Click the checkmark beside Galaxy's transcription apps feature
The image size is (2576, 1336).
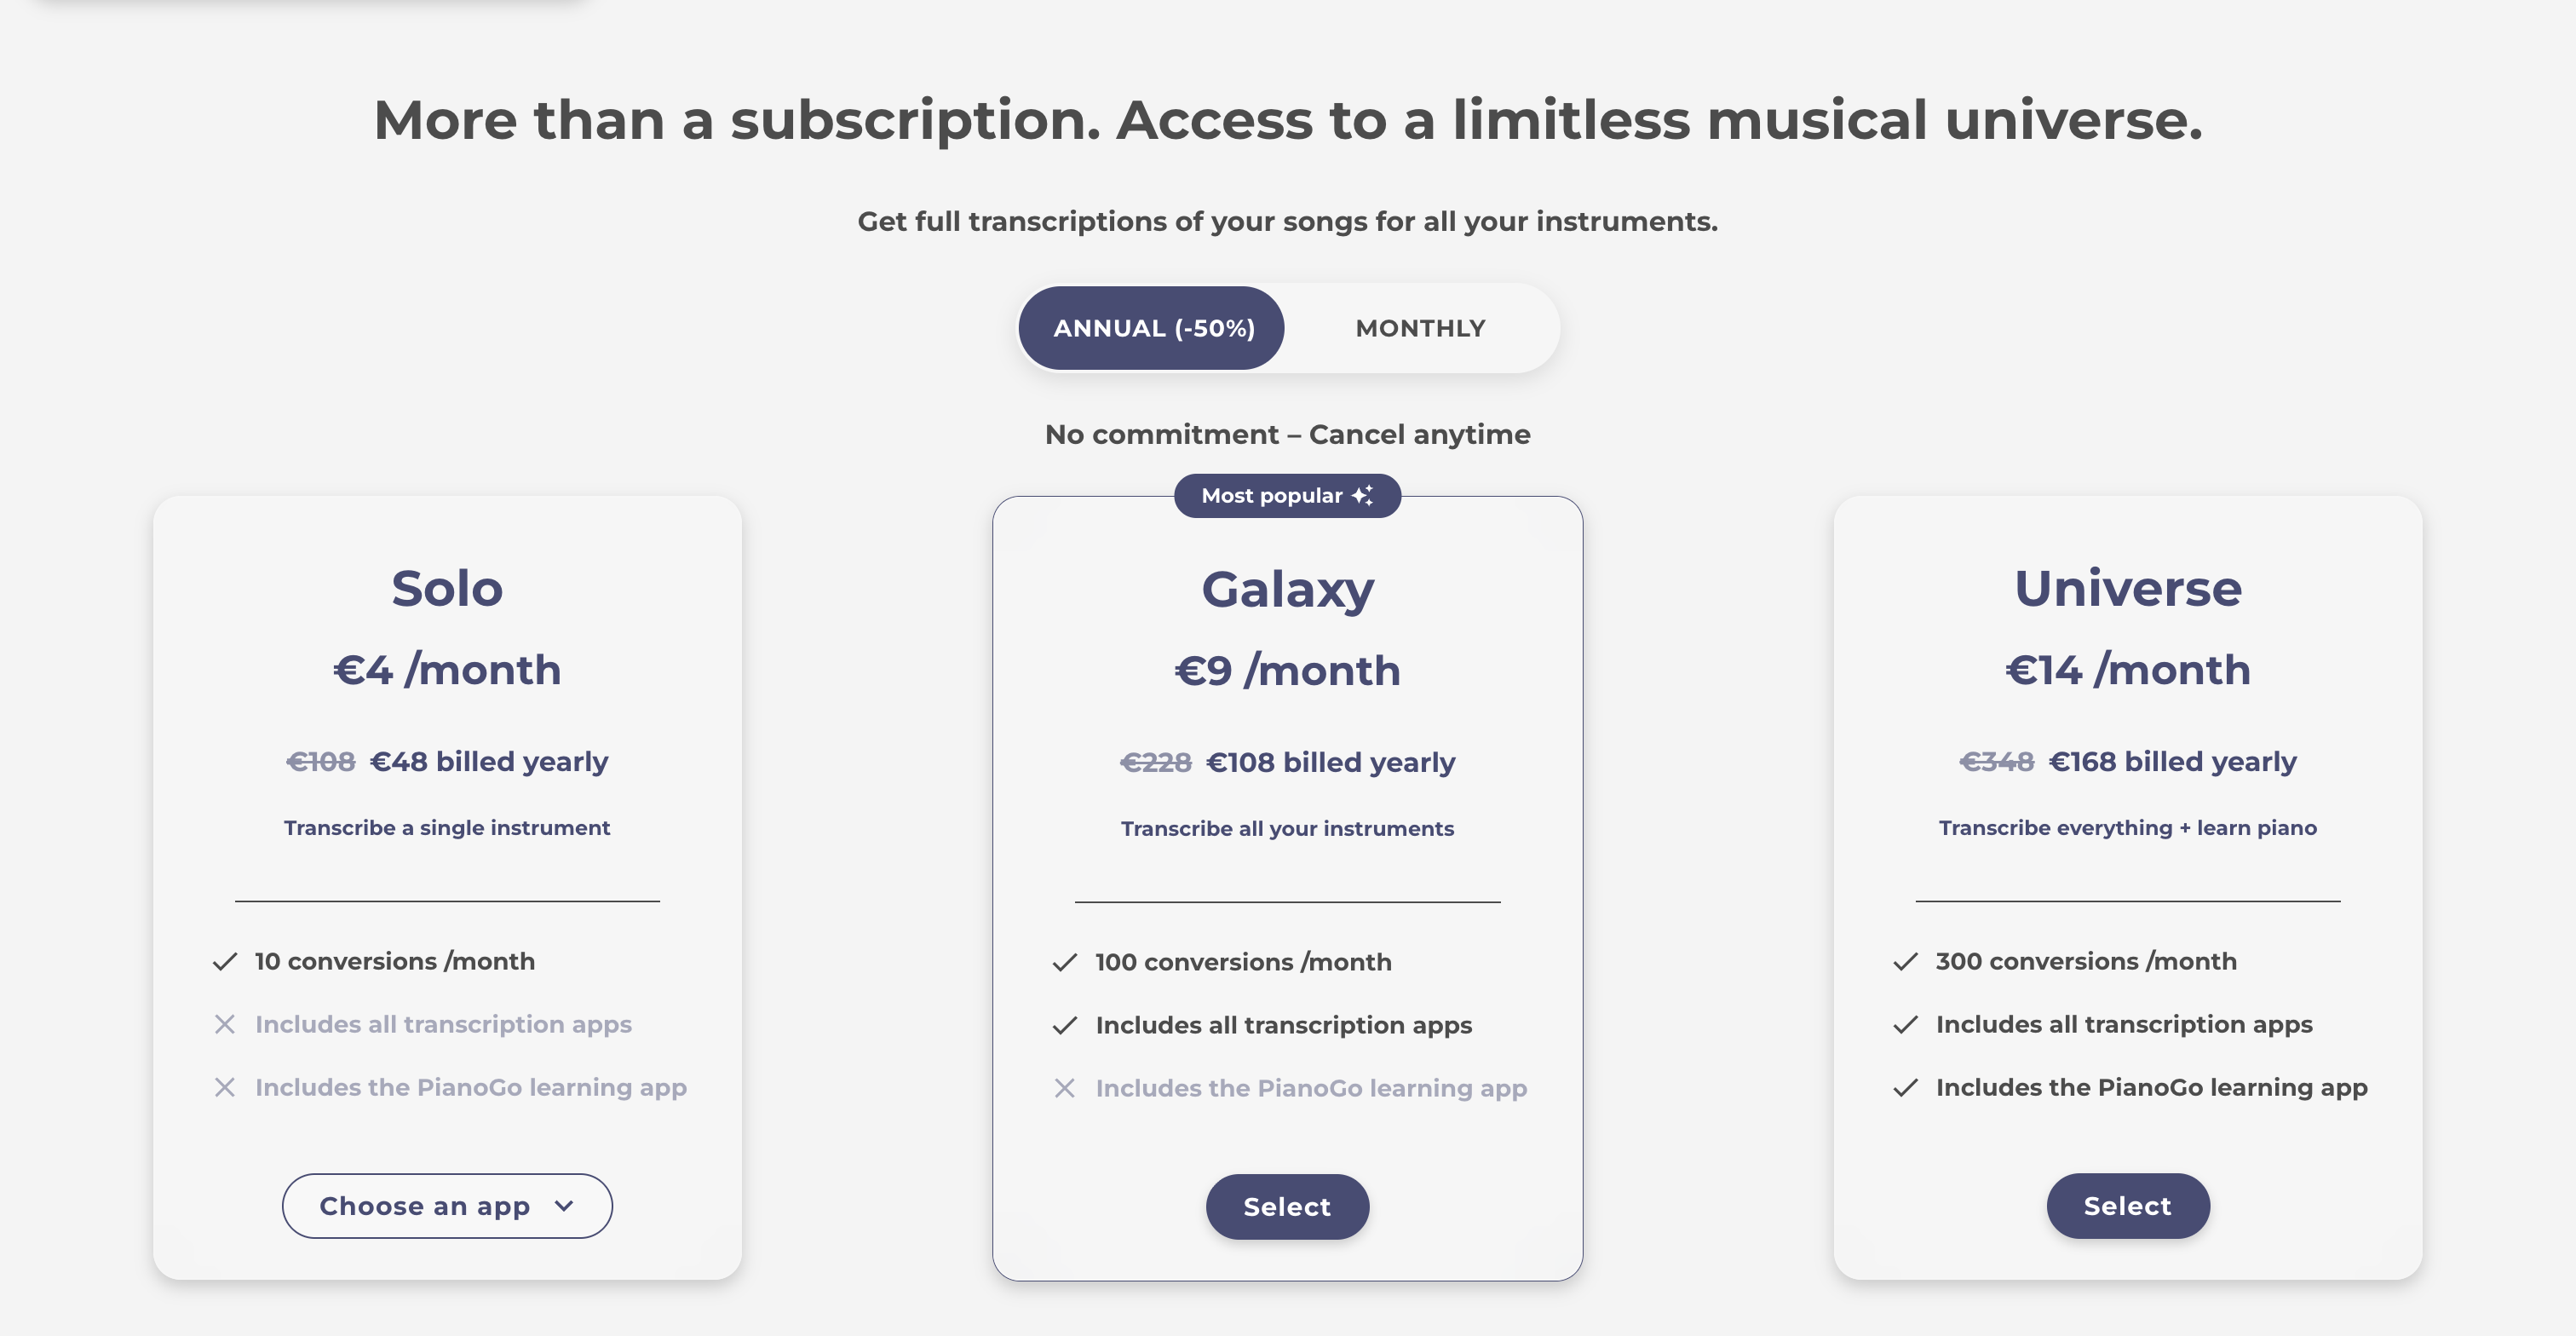point(1065,1025)
